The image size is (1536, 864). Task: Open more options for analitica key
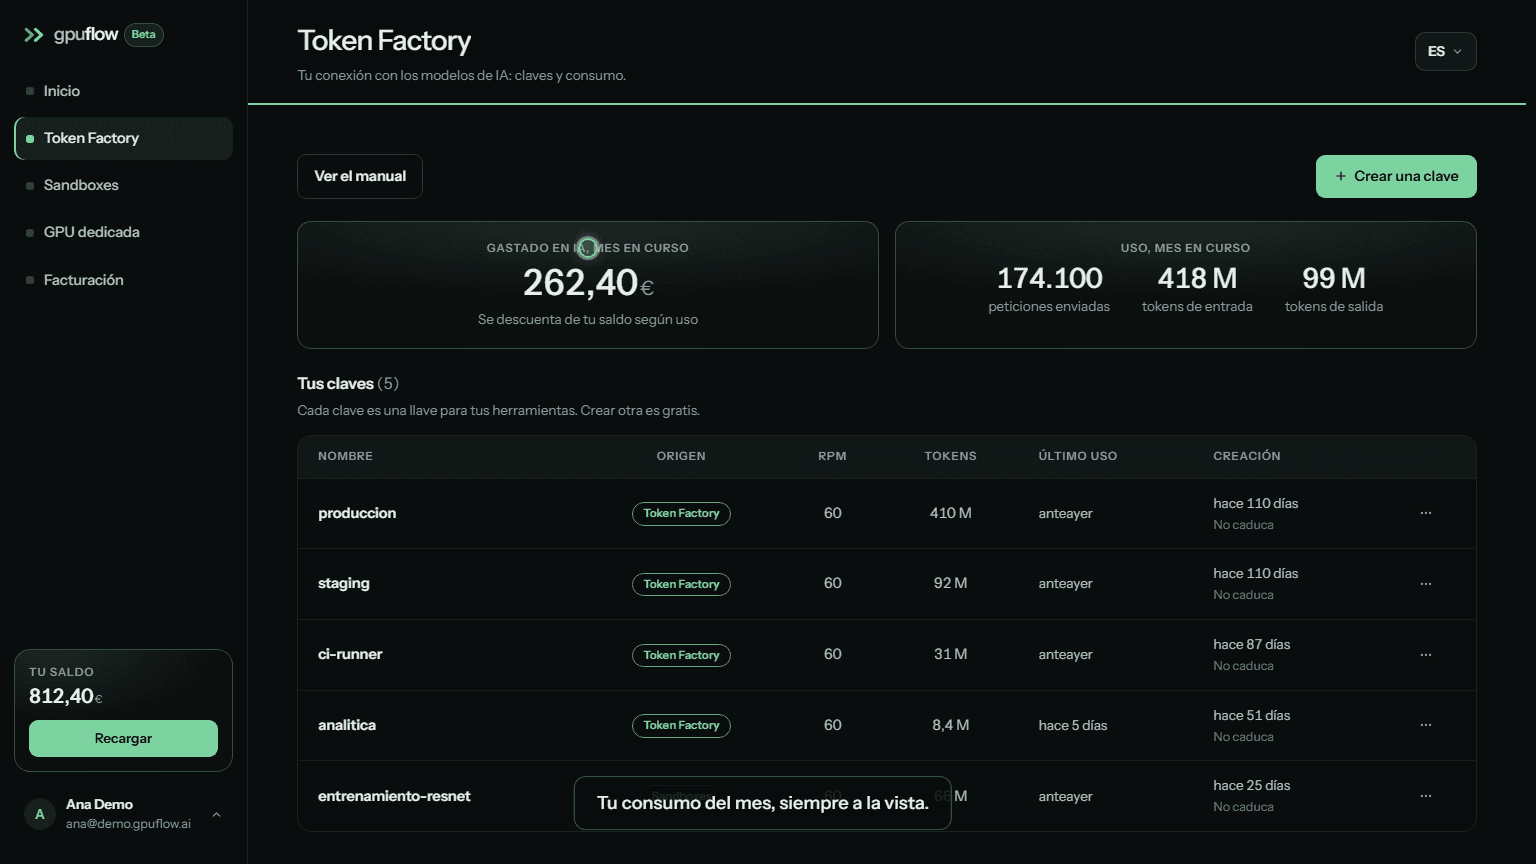[x=1426, y=725]
